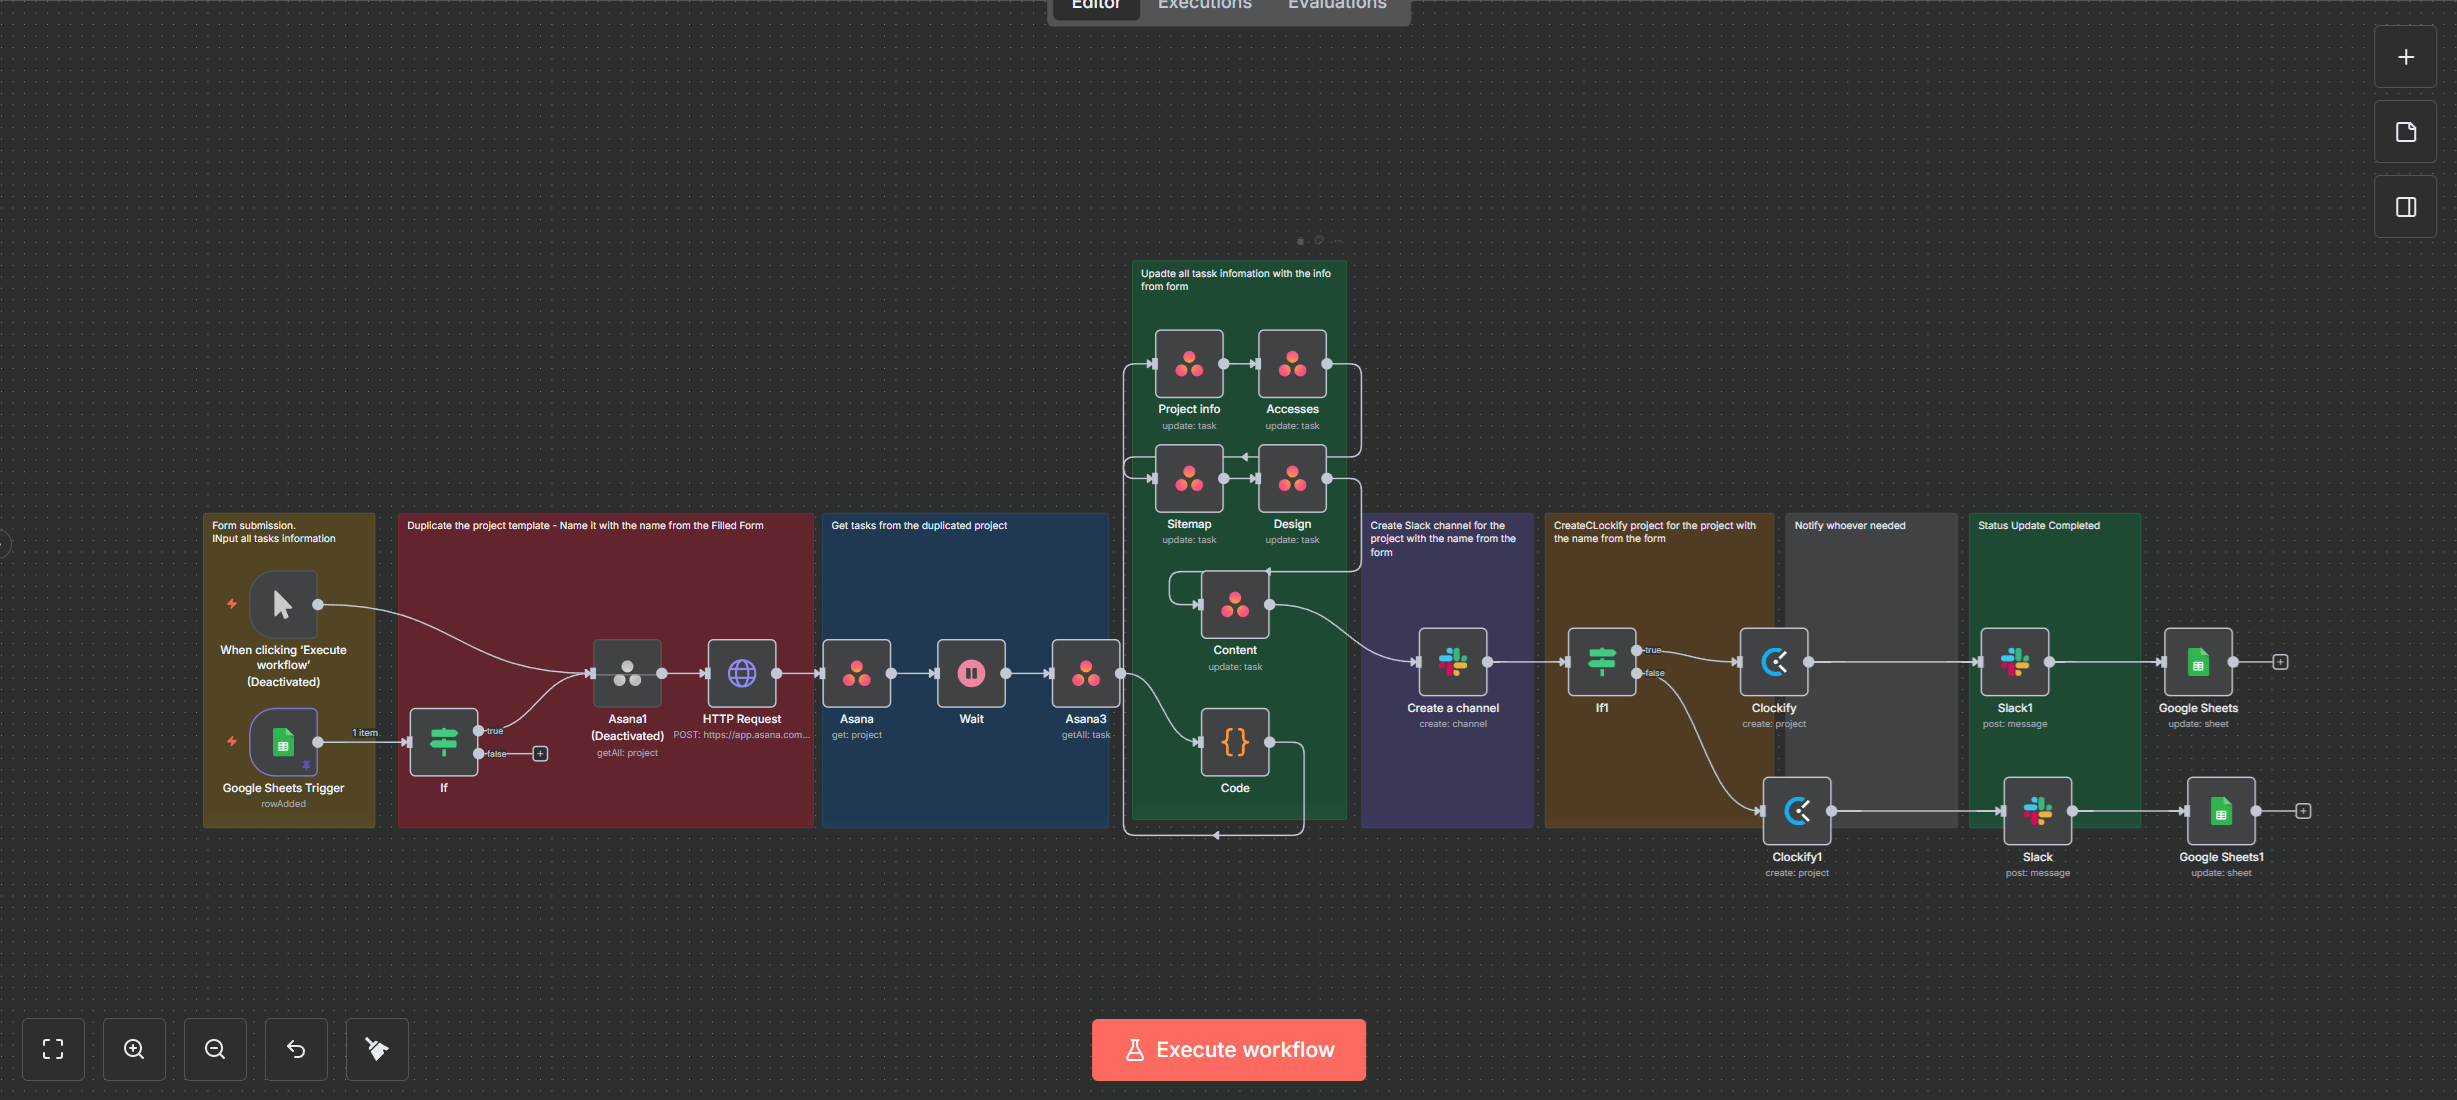Select the 'Design' update task node
The height and width of the screenshot is (1100, 2457).
pyautogui.click(x=1291, y=480)
